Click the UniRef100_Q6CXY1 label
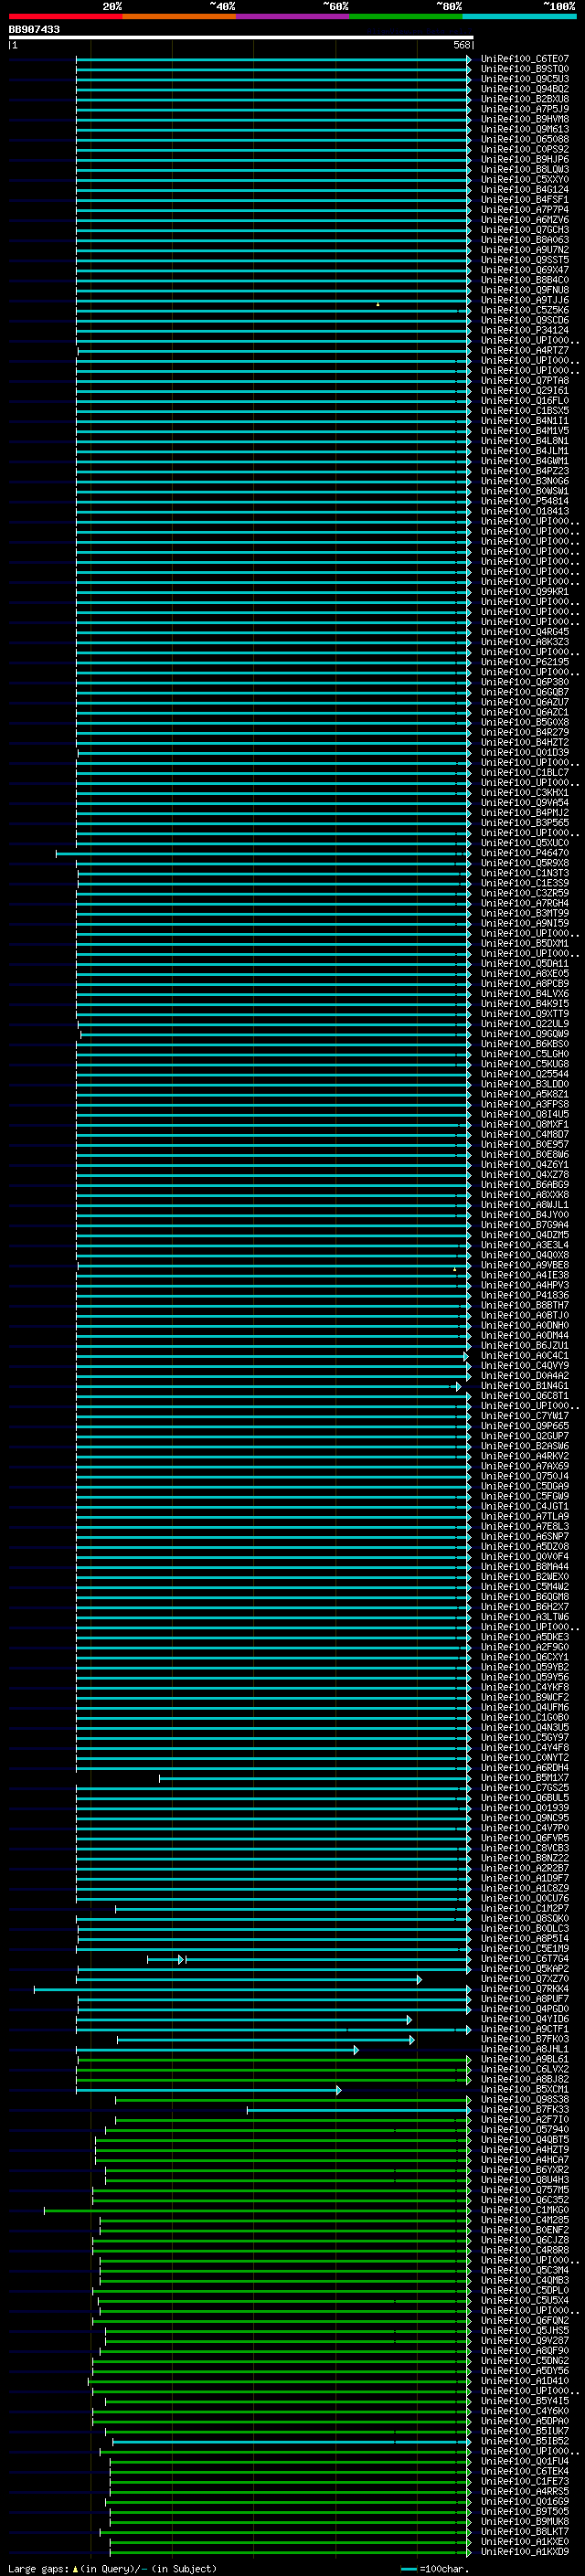This screenshot has width=585, height=2576. [524, 1657]
